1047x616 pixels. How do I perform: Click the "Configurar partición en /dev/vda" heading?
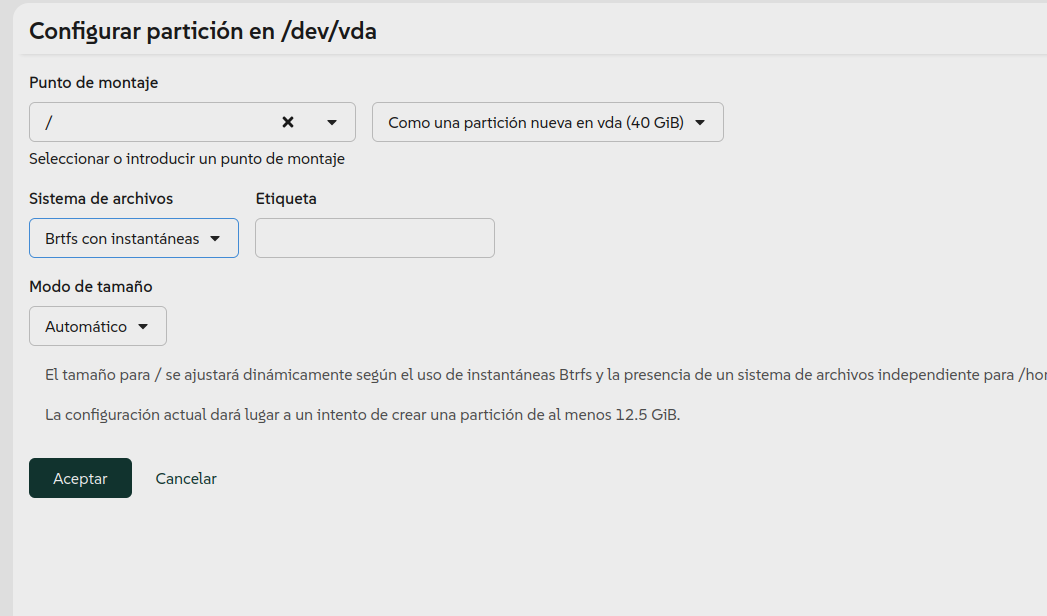pyautogui.click(x=202, y=31)
